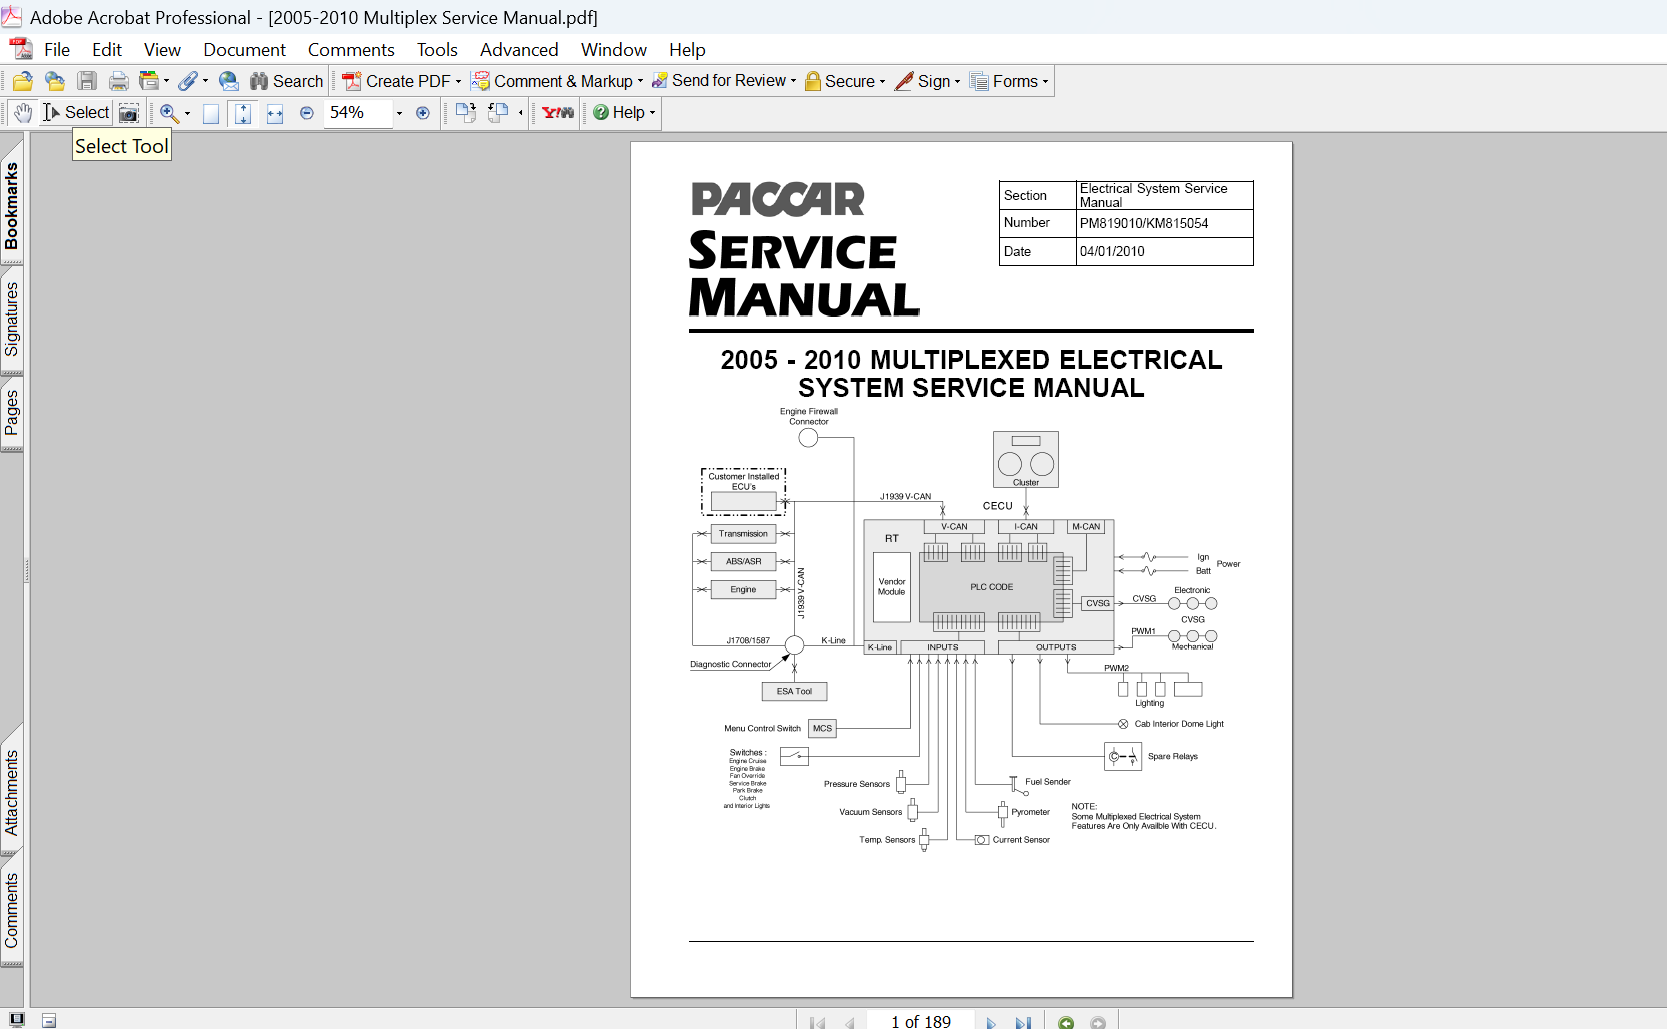
Task: Click the Search binoculars button
Action: [x=287, y=81]
